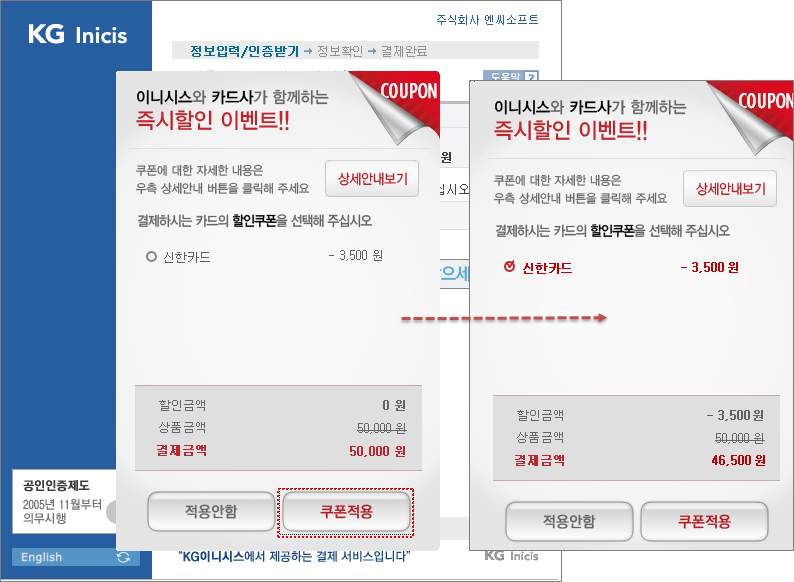Click the dashed red arrow between the dialogs
The height and width of the screenshot is (582, 794).
503,319
